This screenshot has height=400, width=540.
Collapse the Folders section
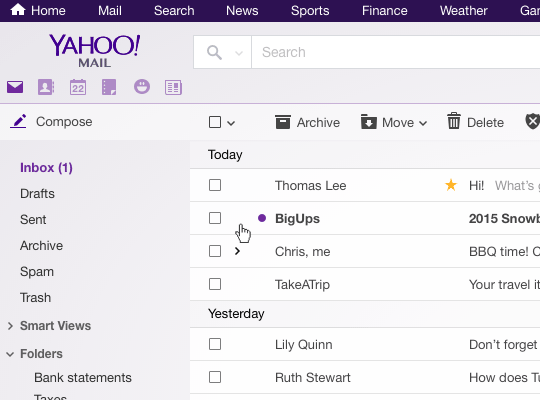pyautogui.click(x=10, y=354)
